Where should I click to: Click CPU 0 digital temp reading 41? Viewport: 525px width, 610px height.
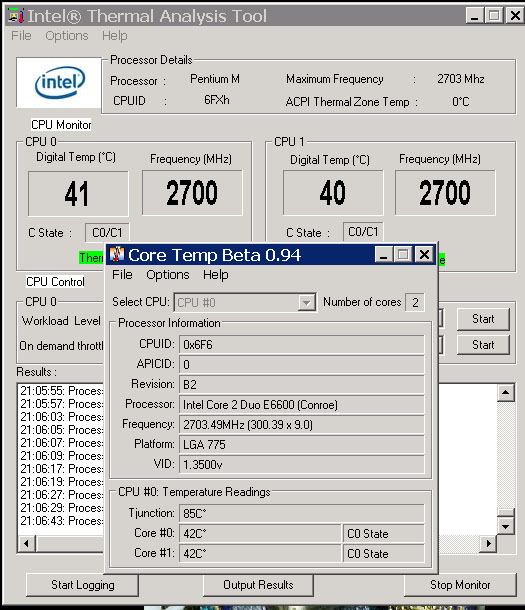(x=78, y=193)
